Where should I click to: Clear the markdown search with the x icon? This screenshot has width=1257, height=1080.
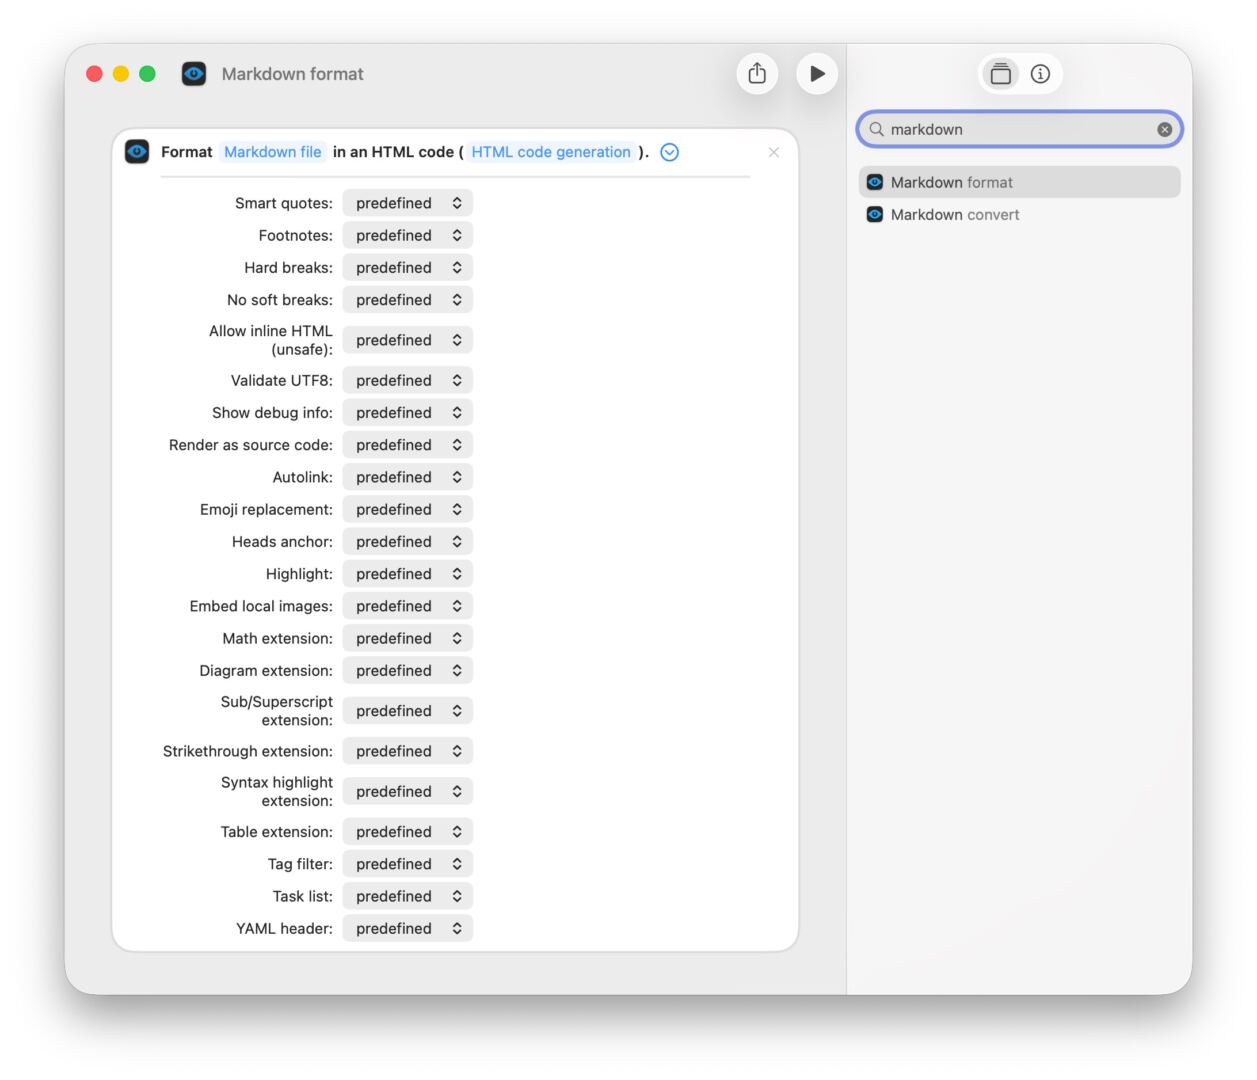click(1164, 128)
